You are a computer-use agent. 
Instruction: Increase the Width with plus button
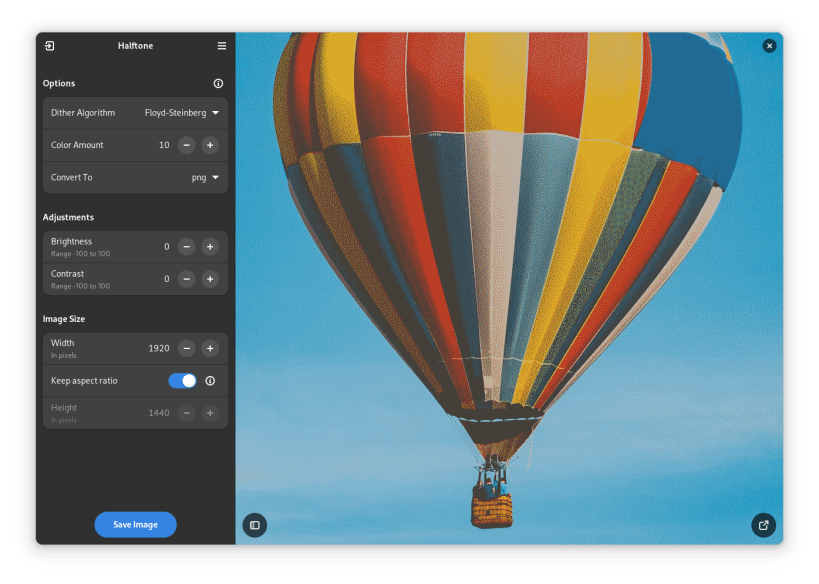click(x=210, y=348)
